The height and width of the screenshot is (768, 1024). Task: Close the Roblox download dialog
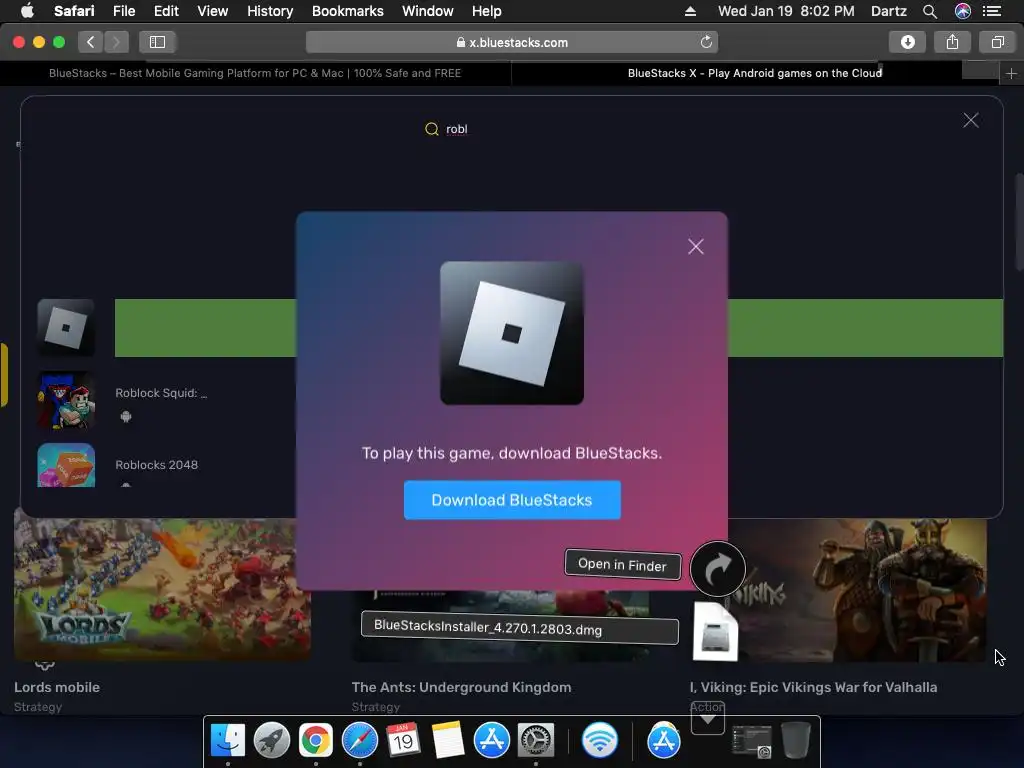point(696,247)
